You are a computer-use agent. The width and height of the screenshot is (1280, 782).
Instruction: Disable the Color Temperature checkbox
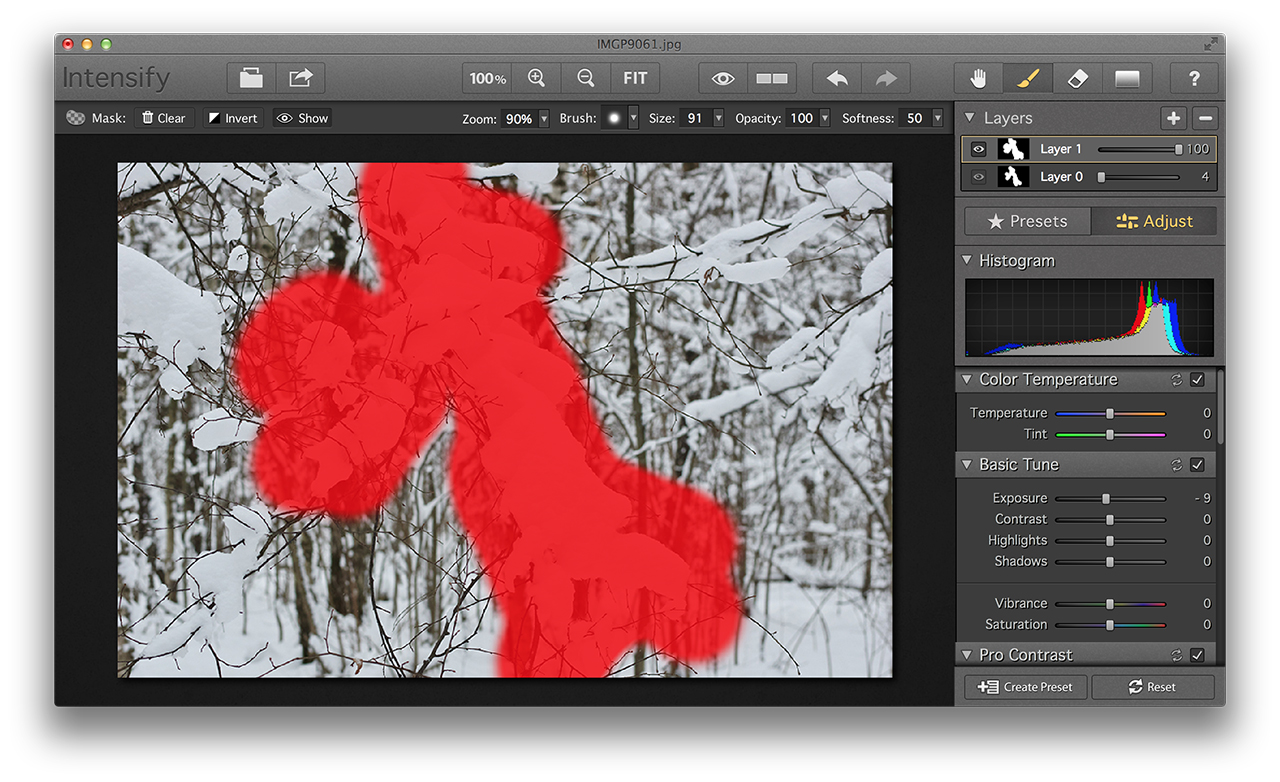coord(1198,380)
